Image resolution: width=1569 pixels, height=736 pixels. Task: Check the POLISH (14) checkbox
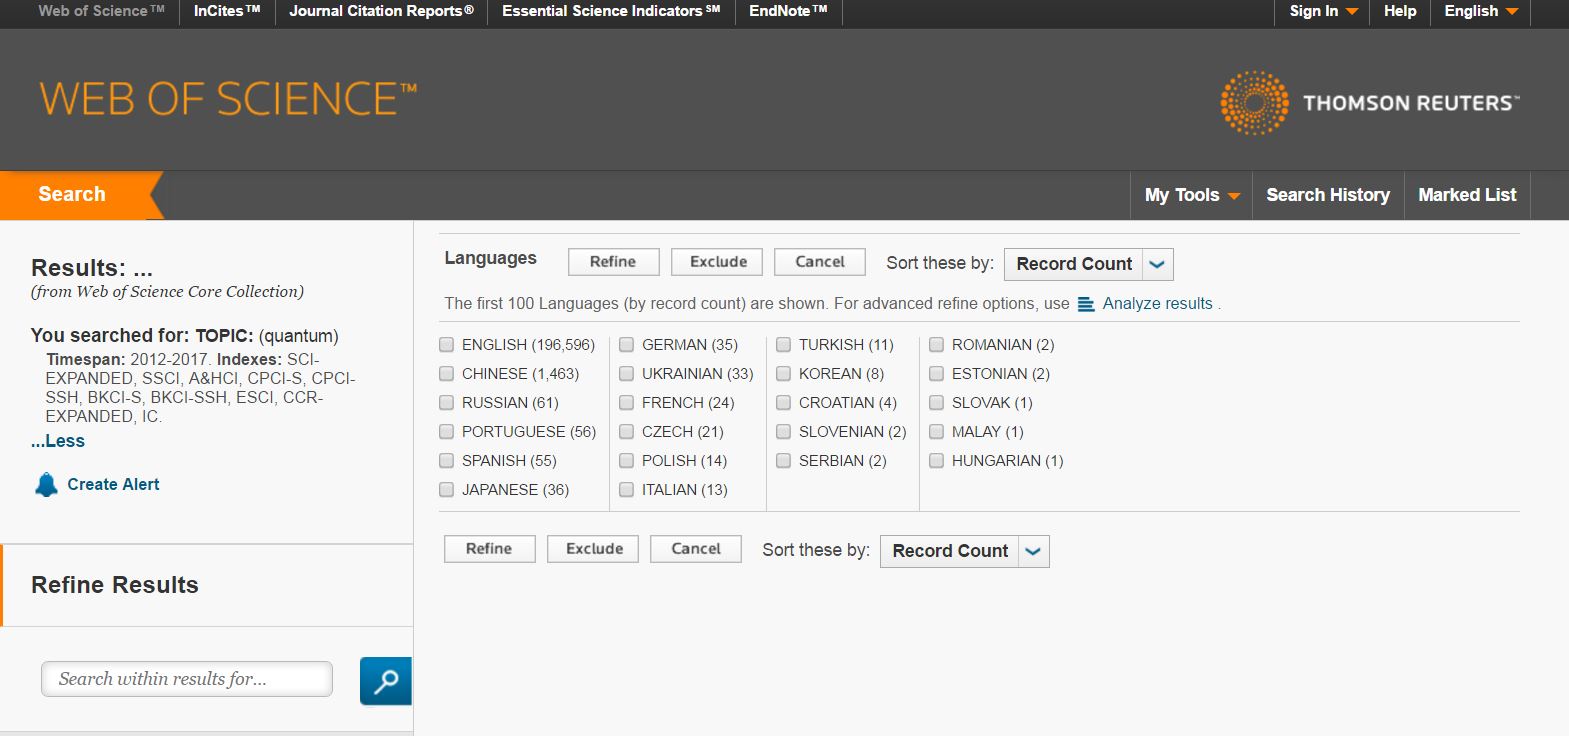pyautogui.click(x=627, y=461)
